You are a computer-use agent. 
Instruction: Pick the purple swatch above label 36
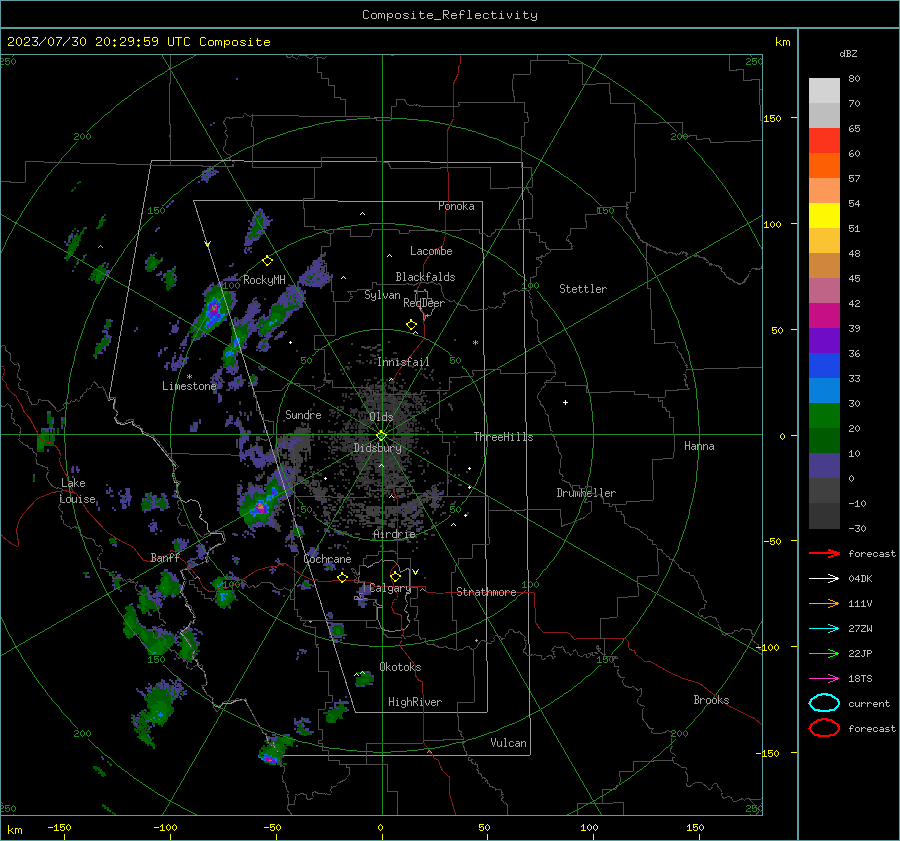824,340
